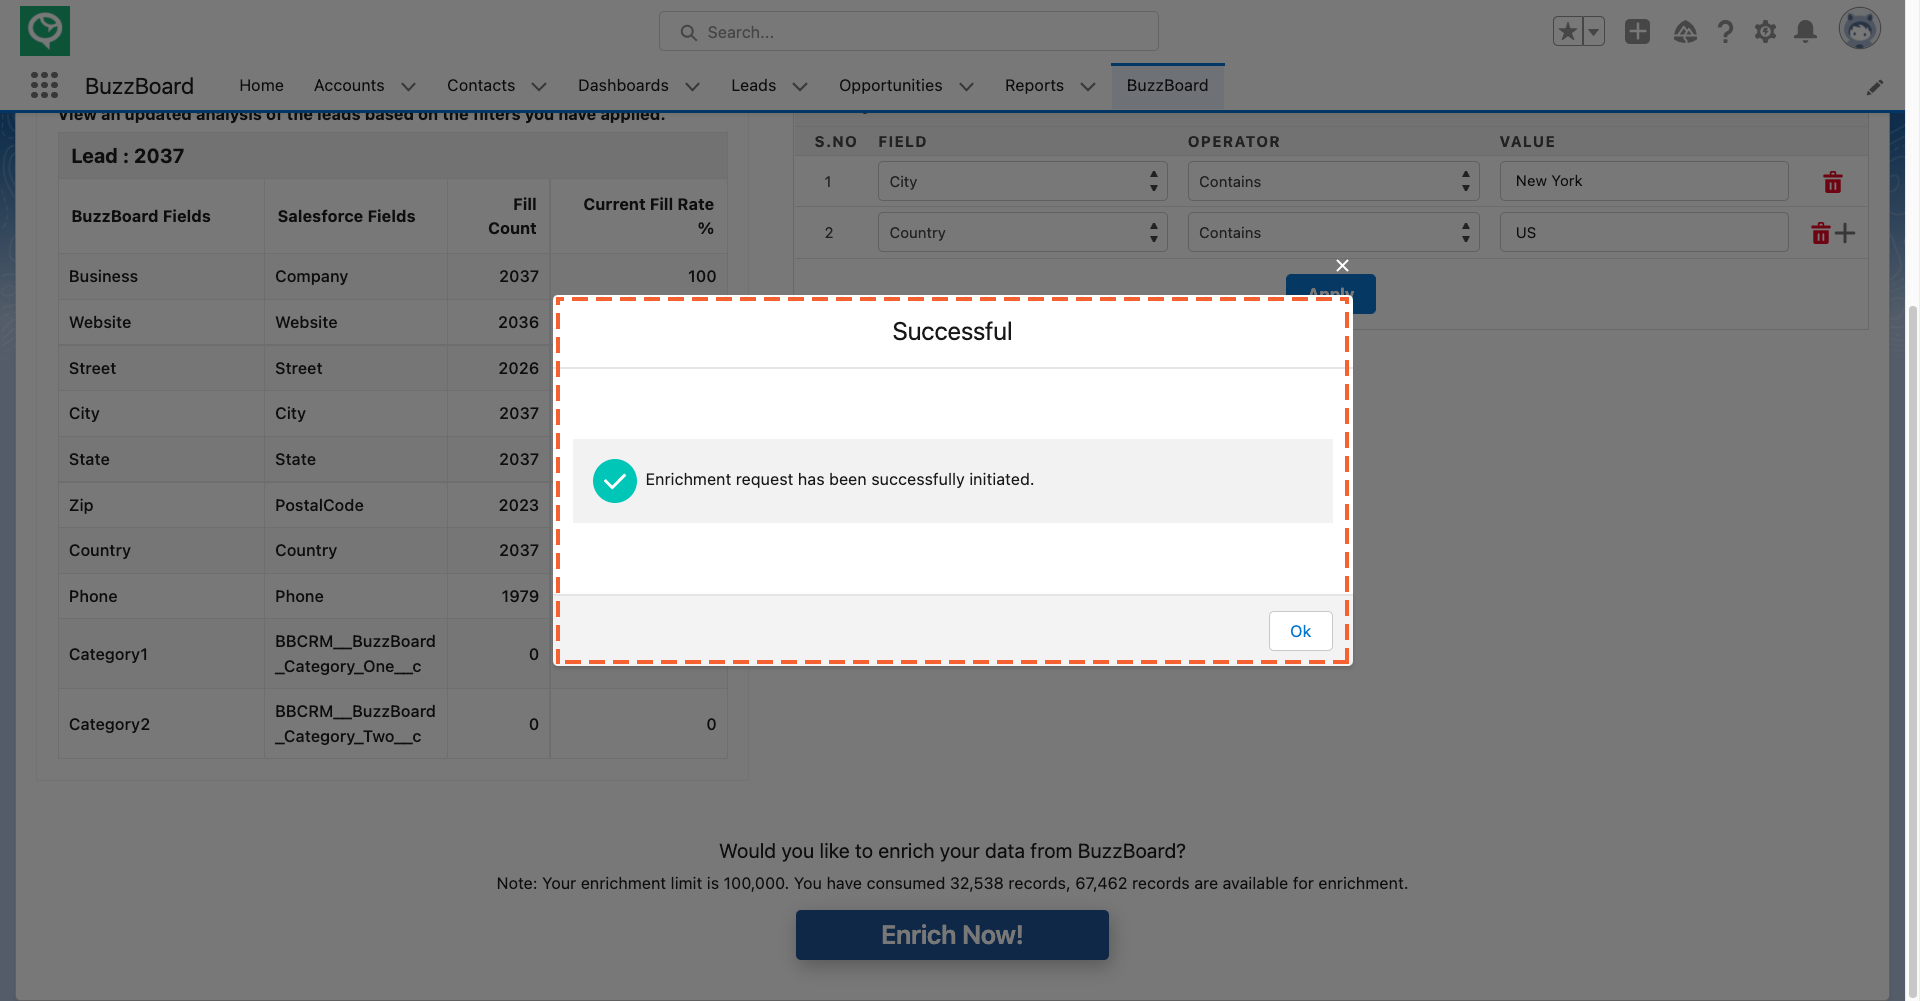Click the Enrich Now! button

pyautogui.click(x=952, y=935)
